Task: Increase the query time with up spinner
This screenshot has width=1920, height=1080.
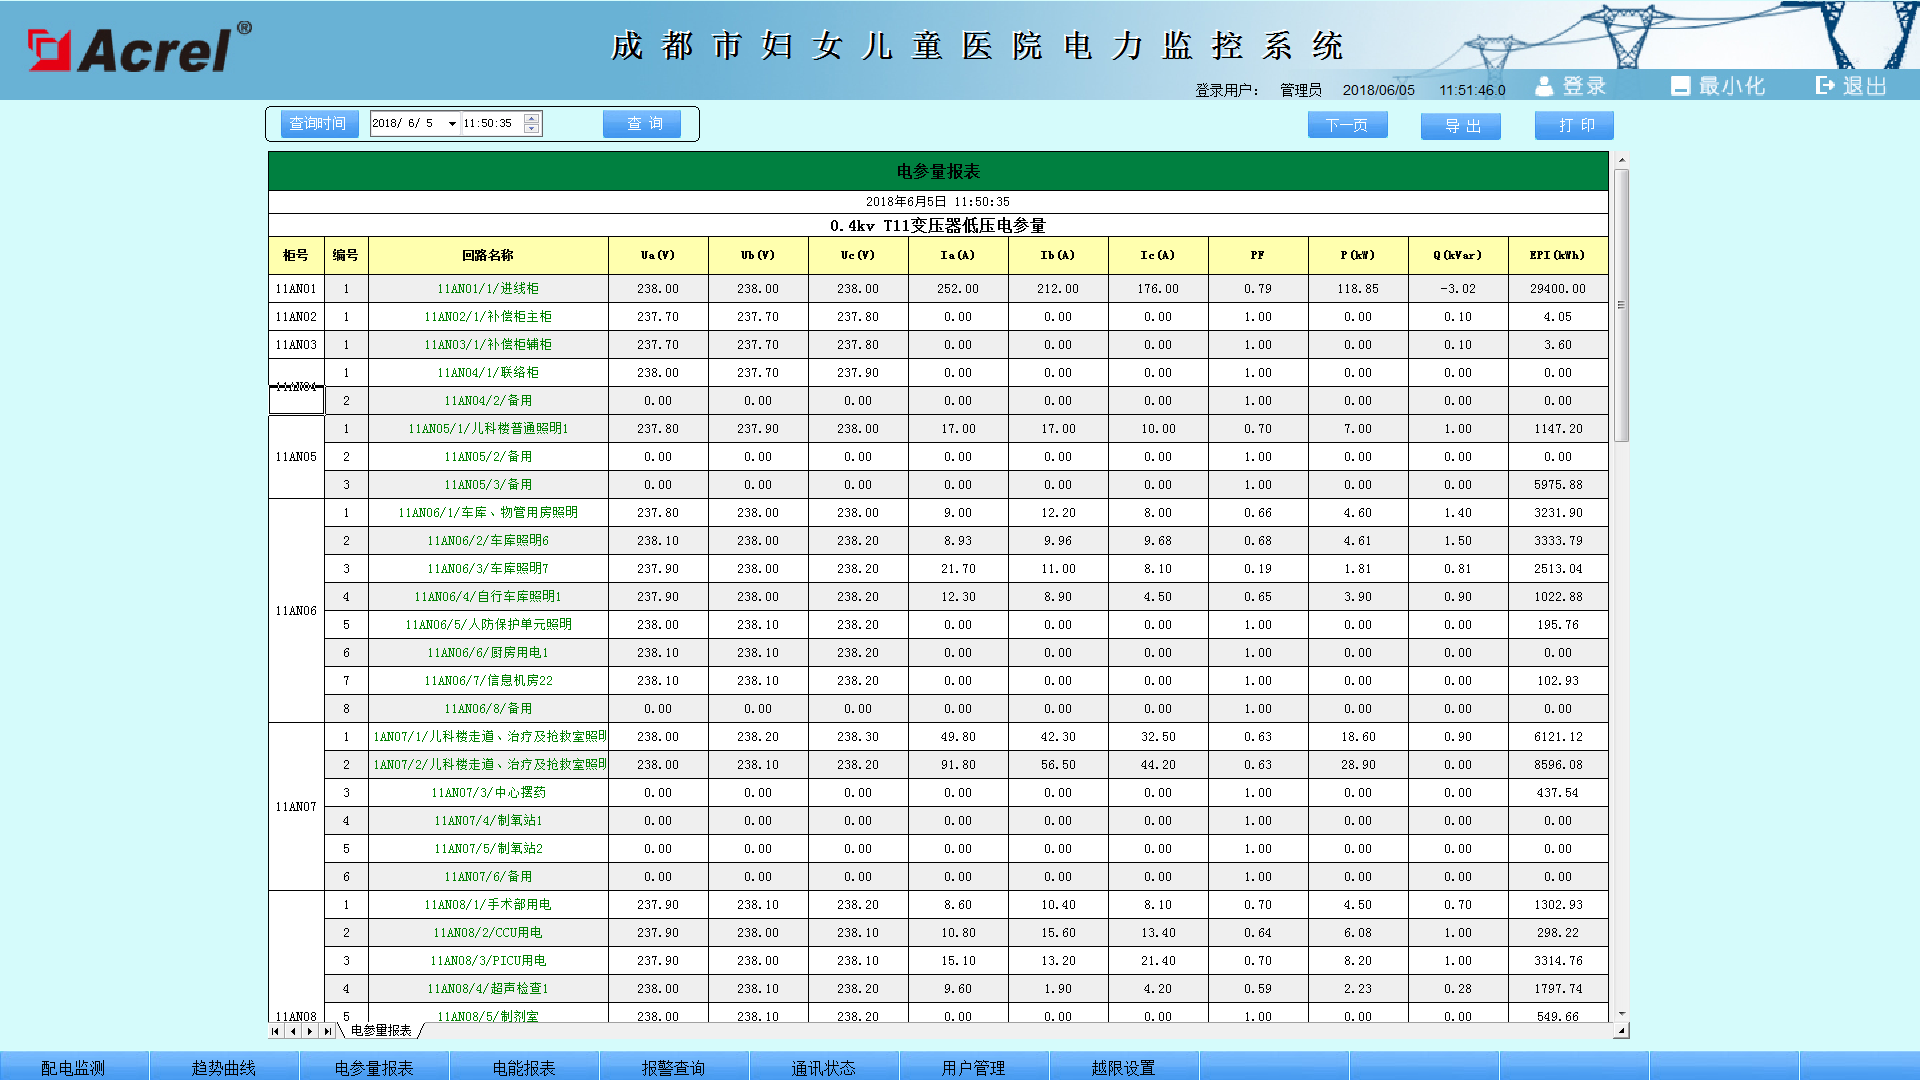Action: pos(532,119)
